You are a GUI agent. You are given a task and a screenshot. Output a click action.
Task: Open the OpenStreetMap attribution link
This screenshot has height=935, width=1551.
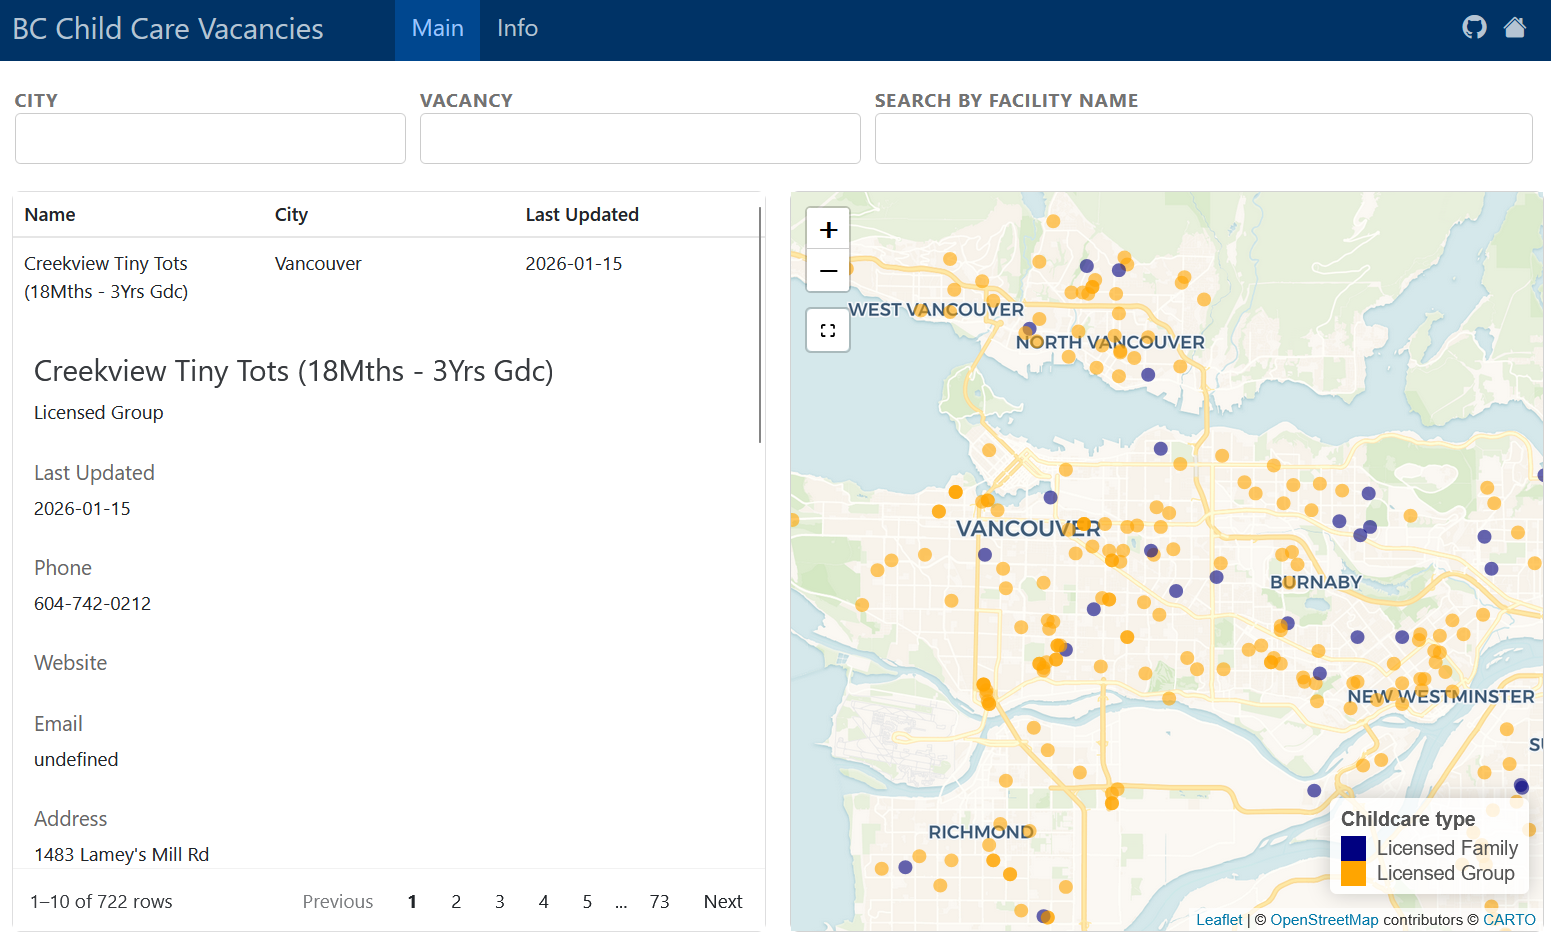(x=1324, y=920)
